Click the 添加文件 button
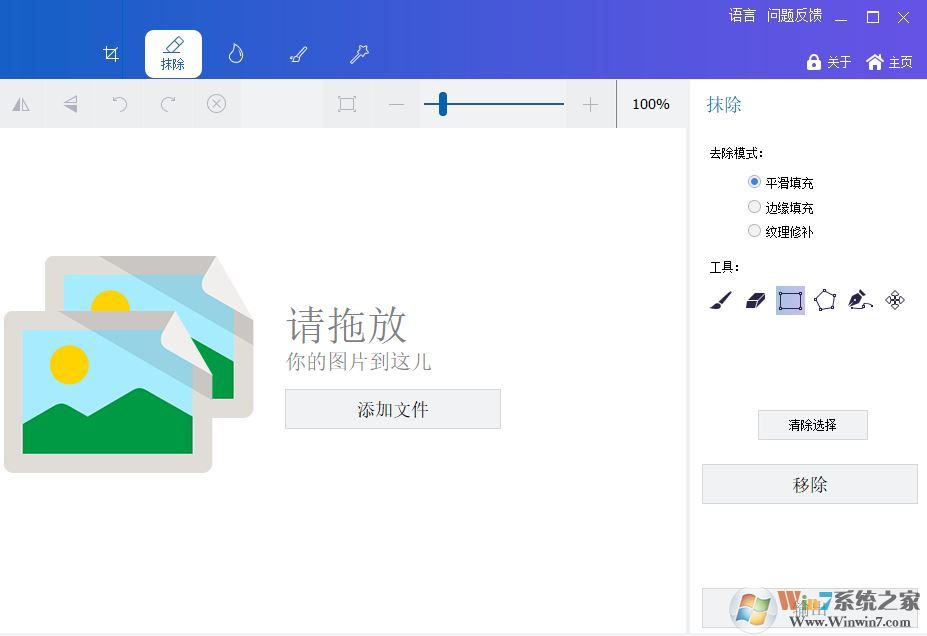Image resolution: width=927 pixels, height=636 pixels. click(x=392, y=409)
